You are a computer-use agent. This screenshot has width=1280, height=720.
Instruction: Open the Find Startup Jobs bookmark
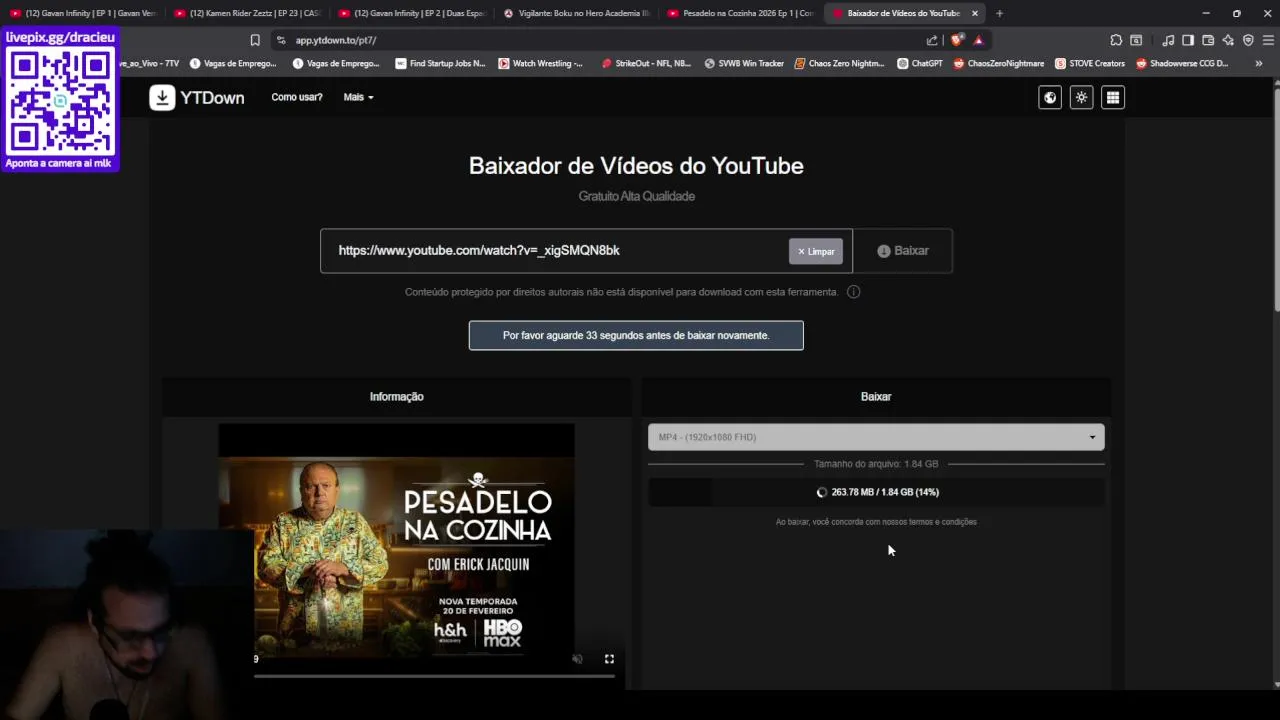[440, 63]
